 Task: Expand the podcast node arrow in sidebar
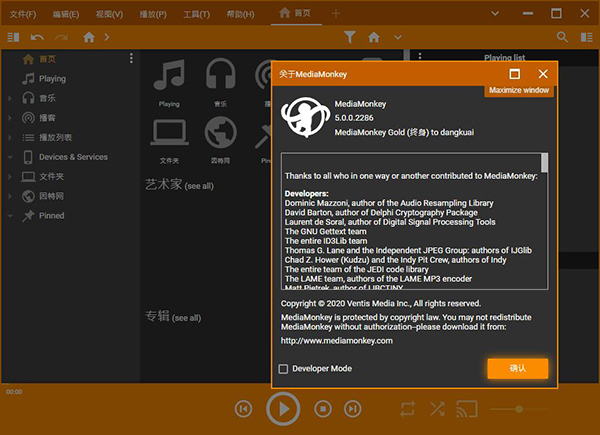[x=10, y=118]
